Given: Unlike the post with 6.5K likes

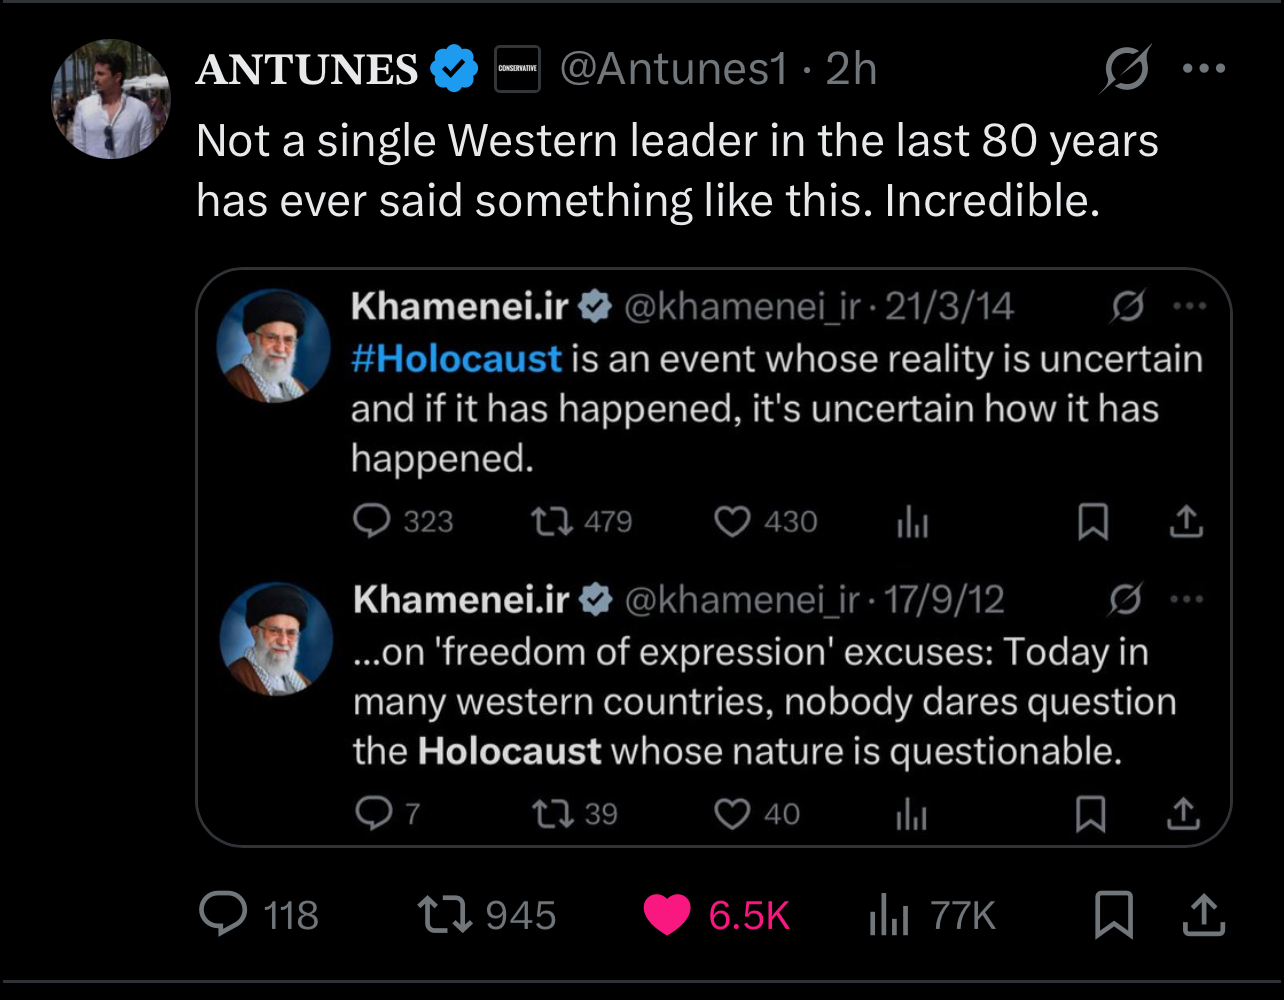Looking at the screenshot, I should tap(667, 914).
